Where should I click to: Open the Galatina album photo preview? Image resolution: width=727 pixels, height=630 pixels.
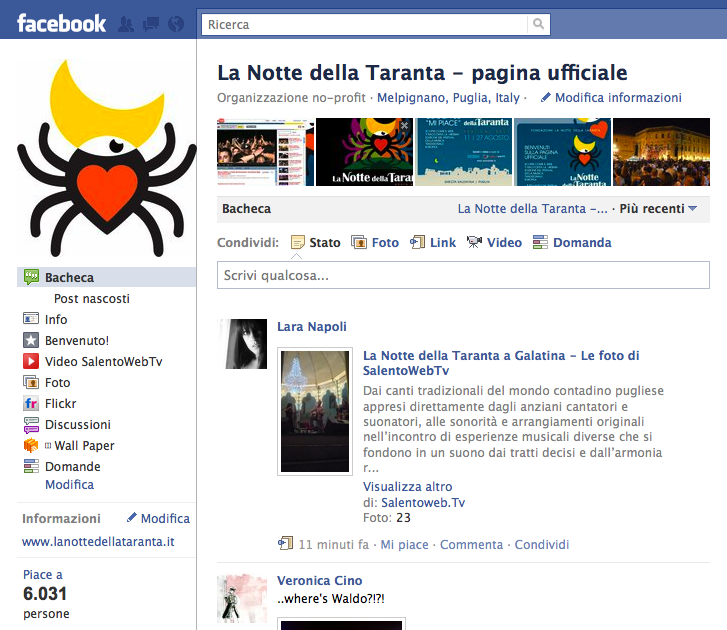315,411
